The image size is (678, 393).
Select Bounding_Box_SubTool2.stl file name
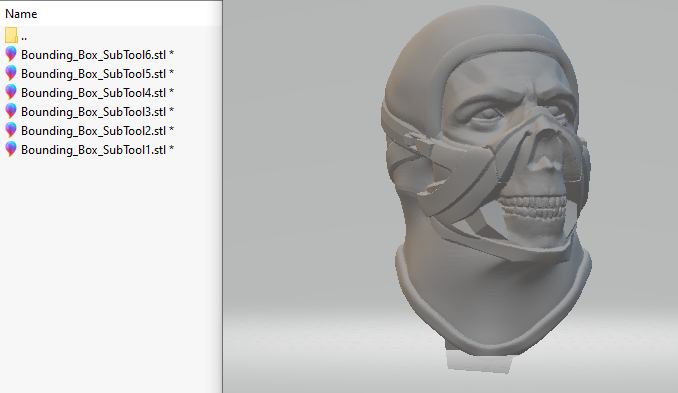97,131
